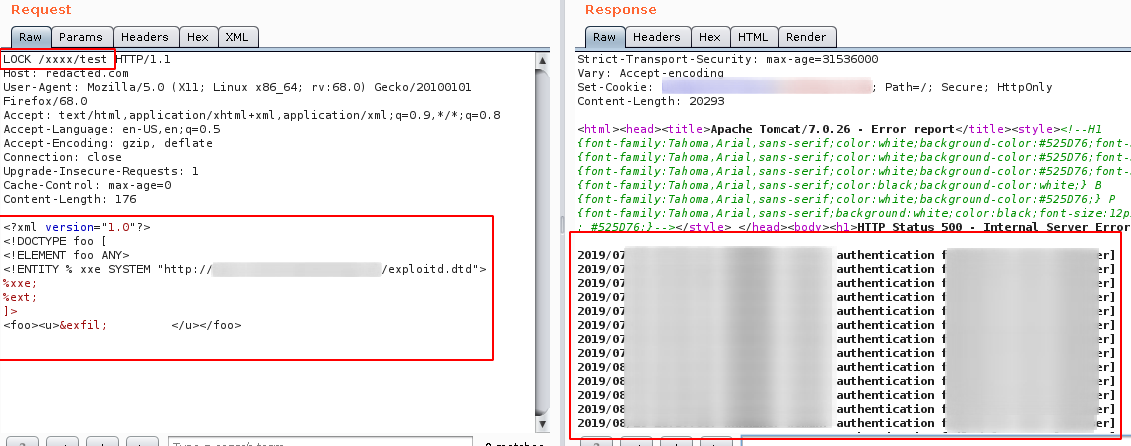Switch to the Request Raw tab
The width and height of the screenshot is (1131, 446).
[x=30, y=37]
